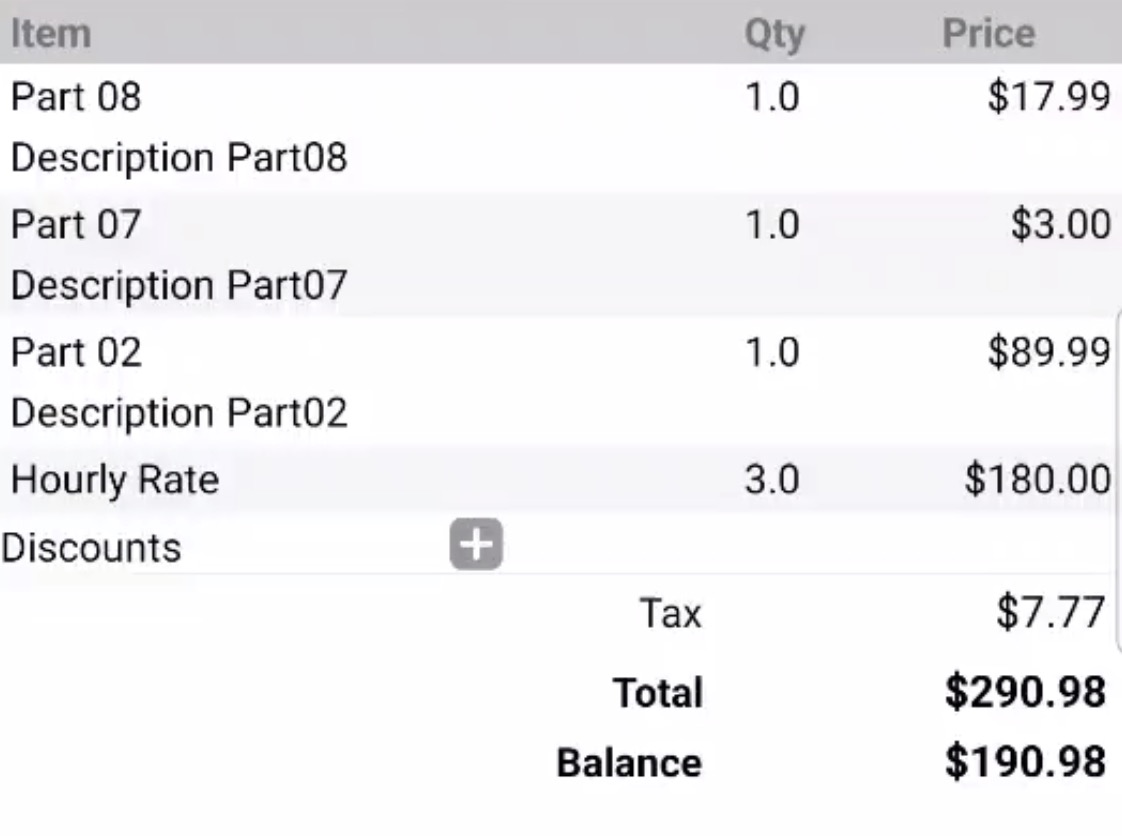Click the $17.99 price for Part 08
The width and height of the screenshot is (1122, 836).
[1047, 97]
